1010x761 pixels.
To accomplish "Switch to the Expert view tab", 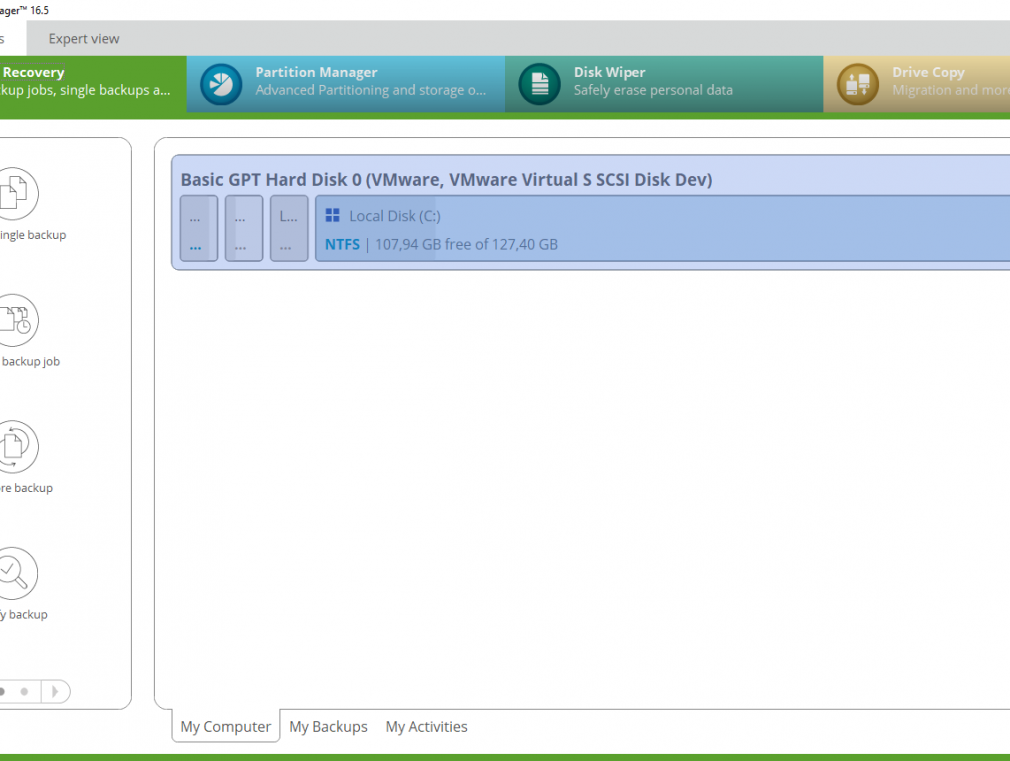I will [x=84, y=39].
